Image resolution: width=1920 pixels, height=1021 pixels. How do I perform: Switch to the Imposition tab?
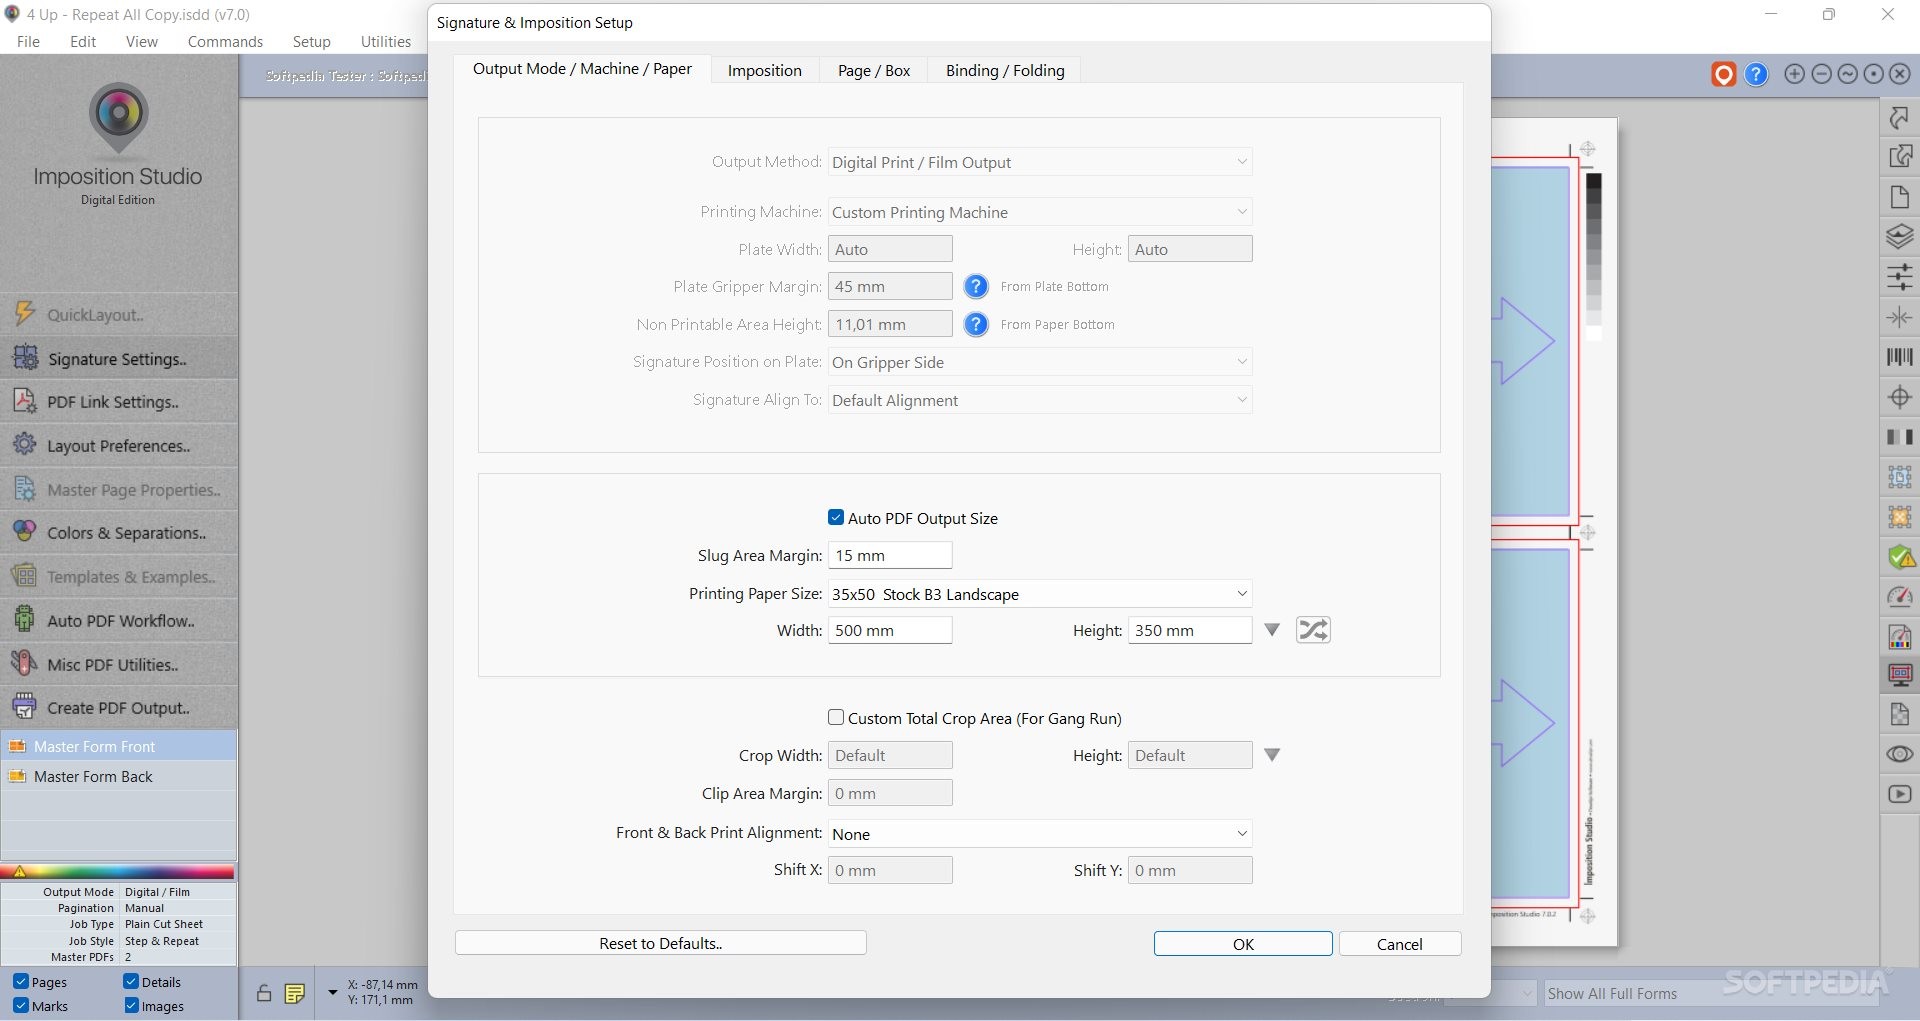click(765, 70)
